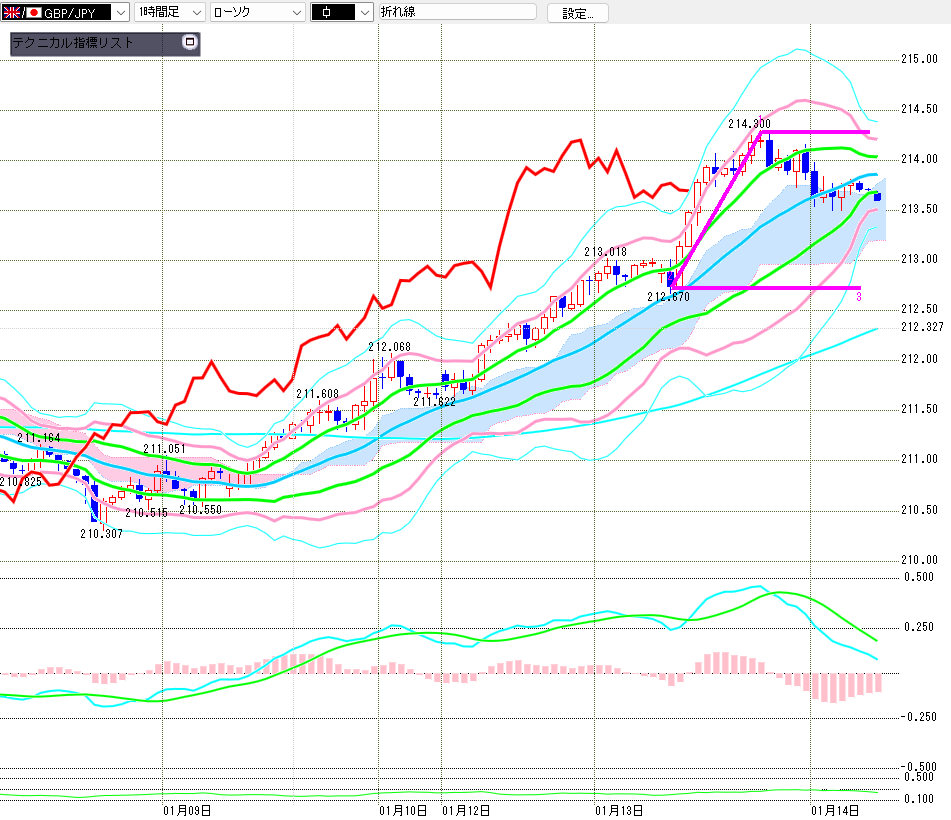Click the 215.00 price scale label
951x820 pixels.
(918, 59)
